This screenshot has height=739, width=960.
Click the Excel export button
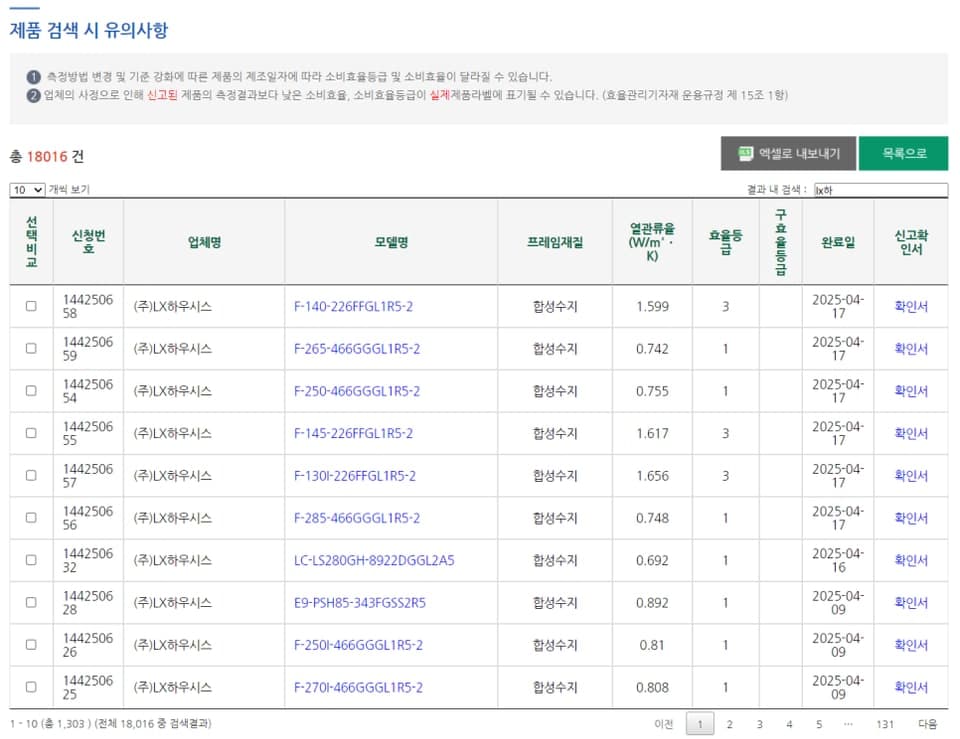coord(788,153)
